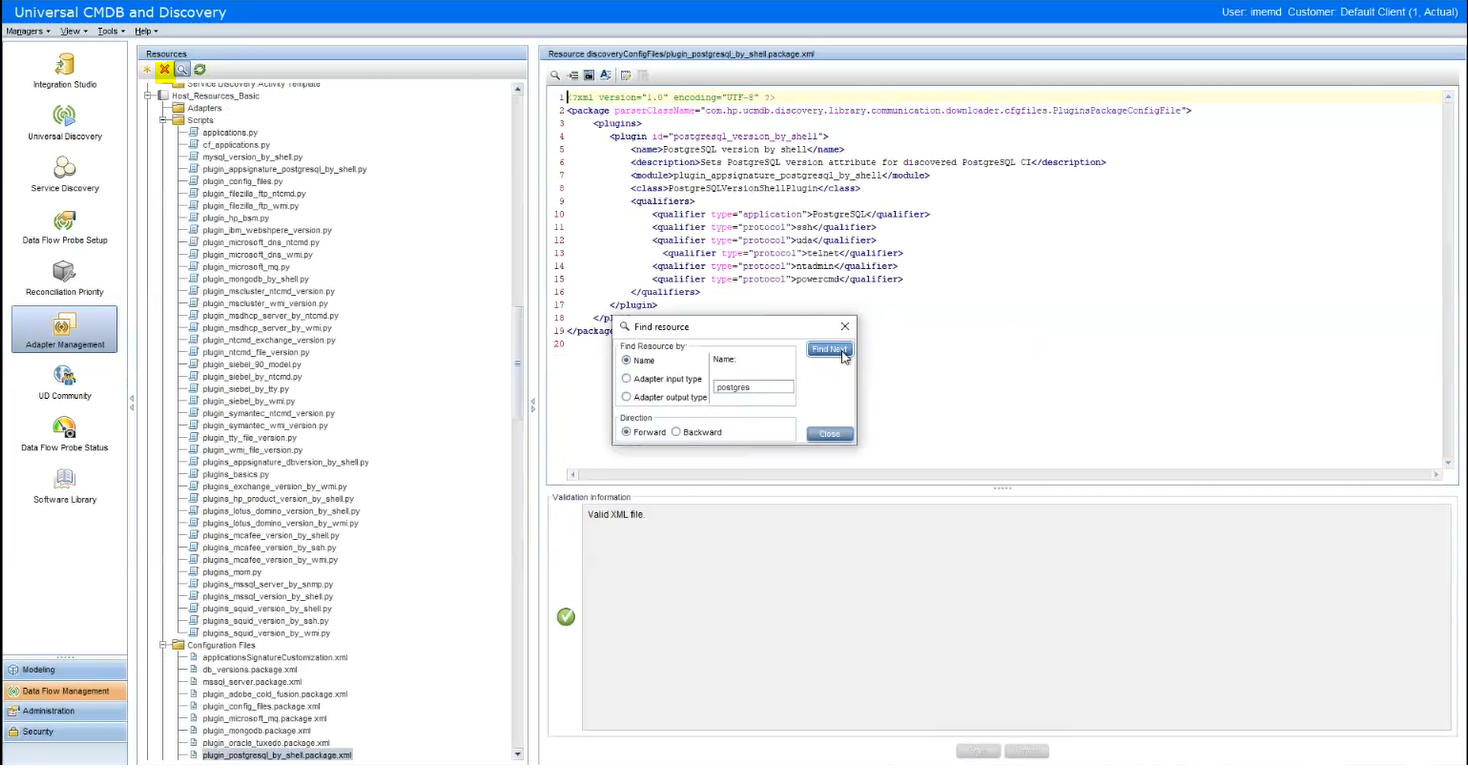Open the Universal Discovery module
The height and width of the screenshot is (780, 1468).
(x=65, y=121)
